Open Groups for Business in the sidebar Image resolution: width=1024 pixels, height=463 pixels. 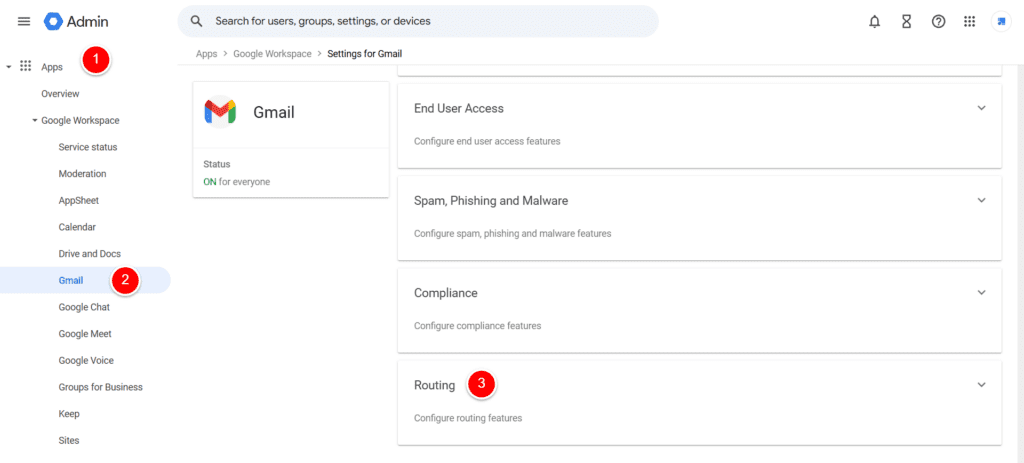101,387
